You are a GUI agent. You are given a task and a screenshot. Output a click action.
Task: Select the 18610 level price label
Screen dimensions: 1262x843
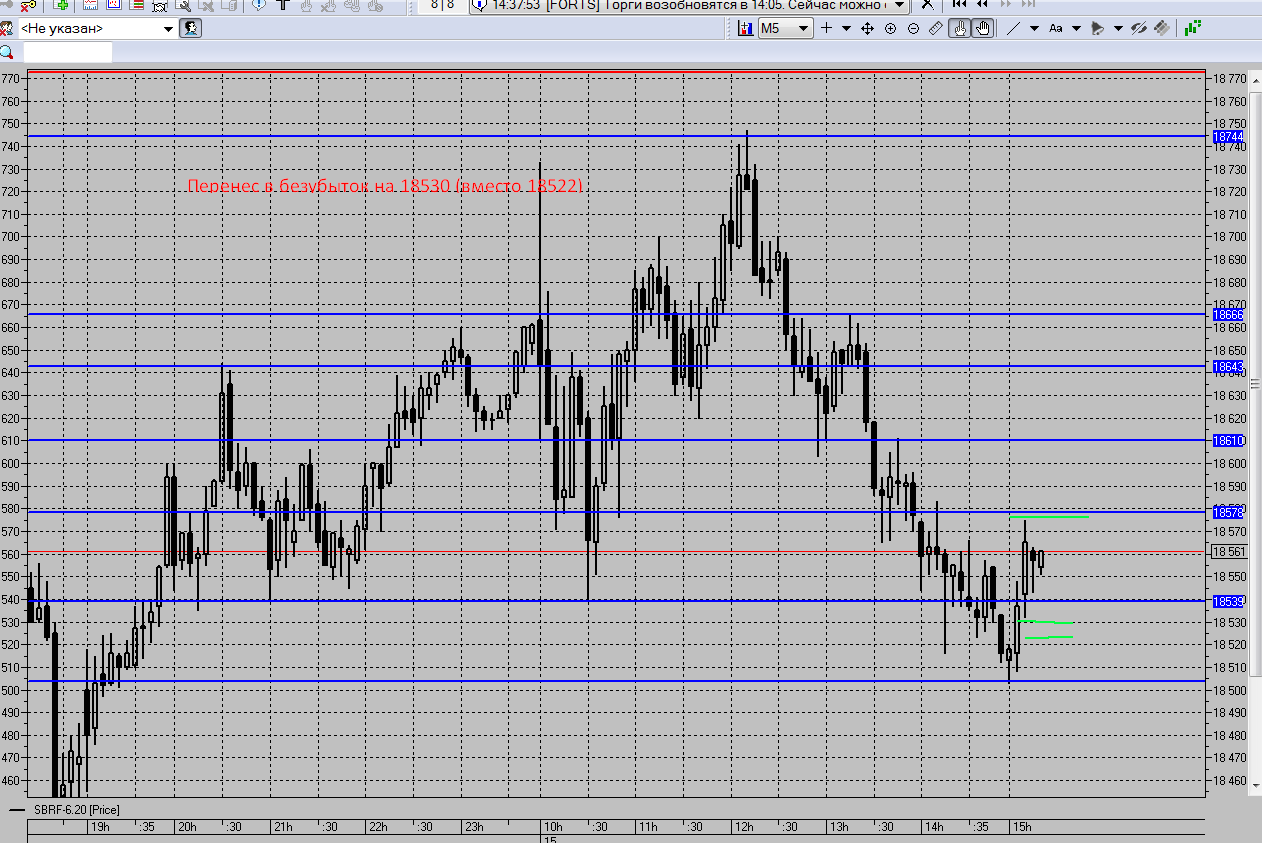(1229, 440)
